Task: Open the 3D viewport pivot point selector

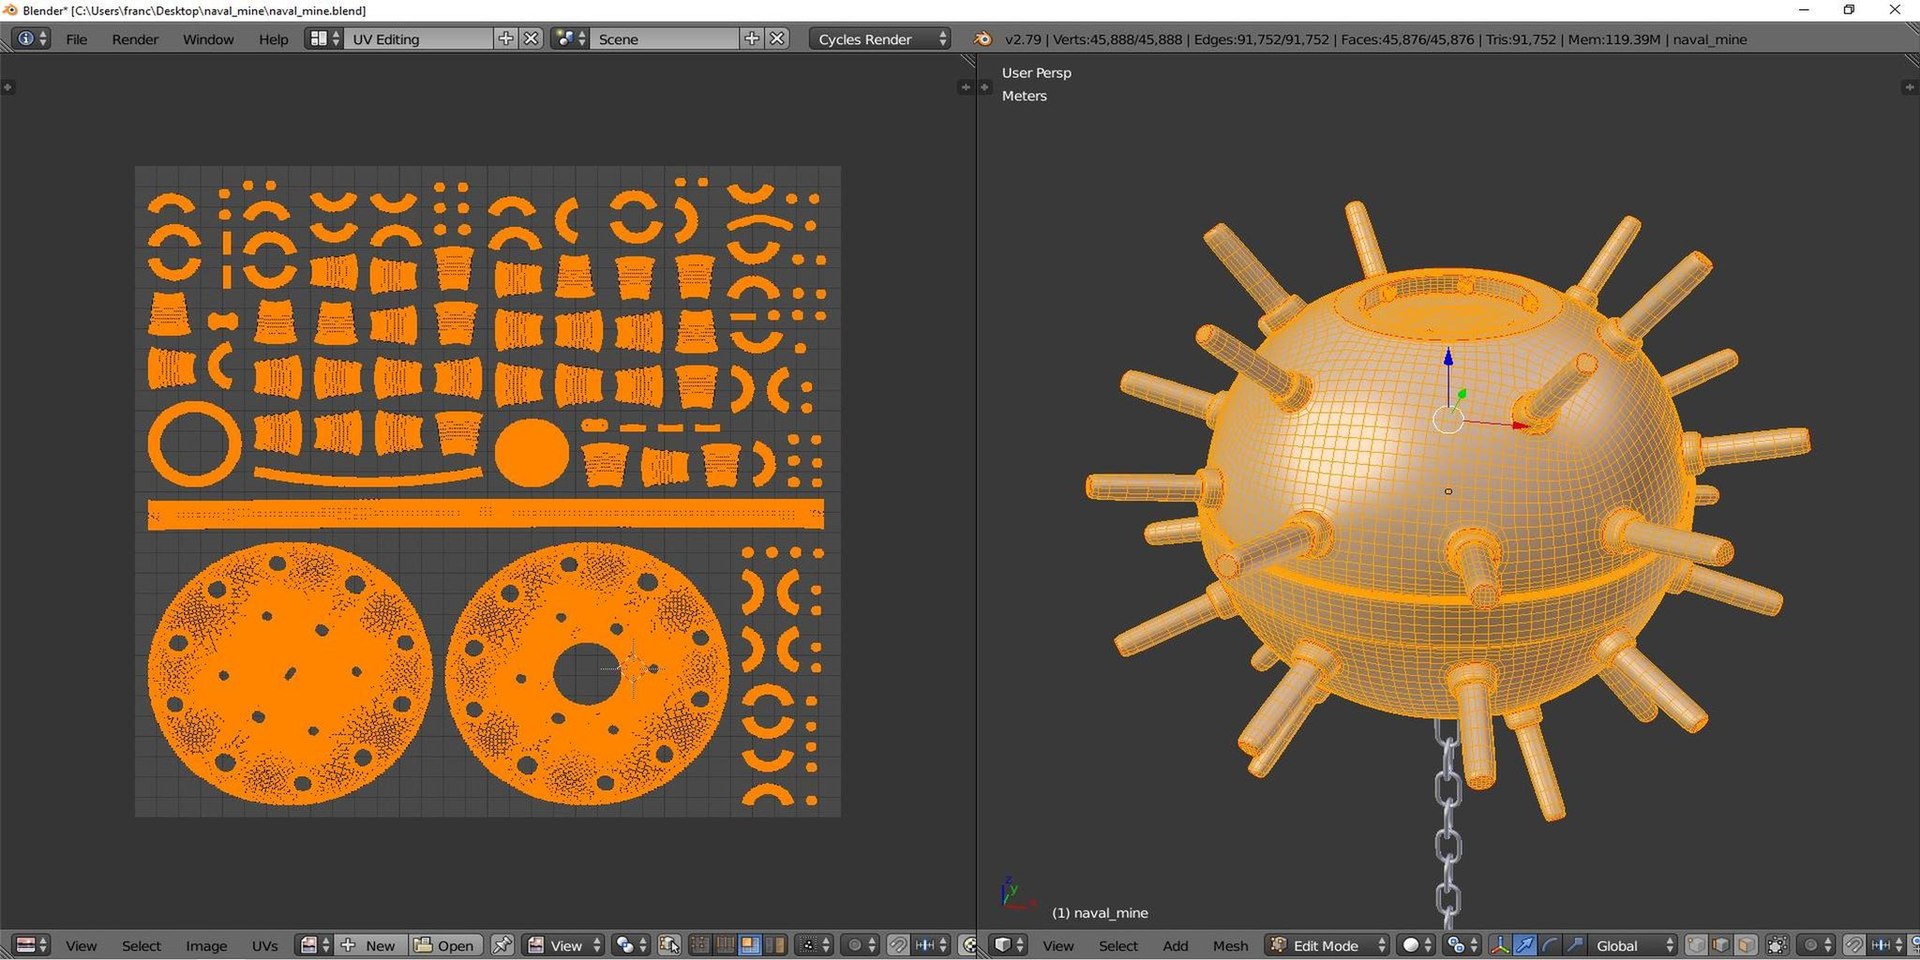Action: (x=1462, y=945)
